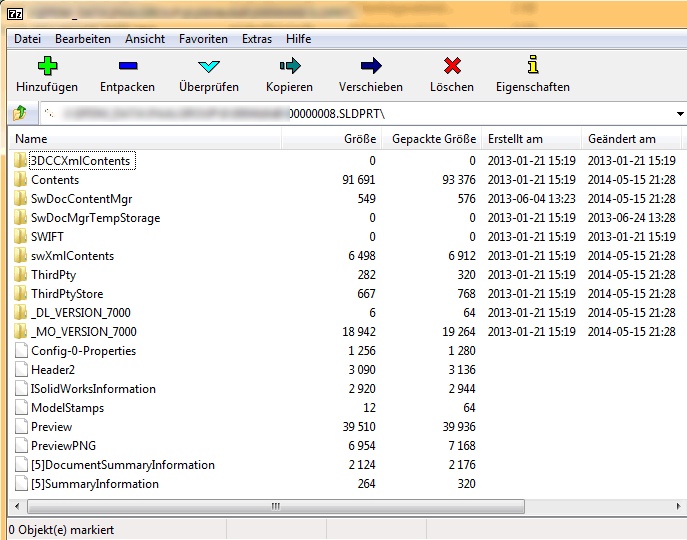Image resolution: width=687 pixels, height=540 pixels.
Task: Click folder icon of SwDocMgrTempStorage
Action: [x=20, y=217]
